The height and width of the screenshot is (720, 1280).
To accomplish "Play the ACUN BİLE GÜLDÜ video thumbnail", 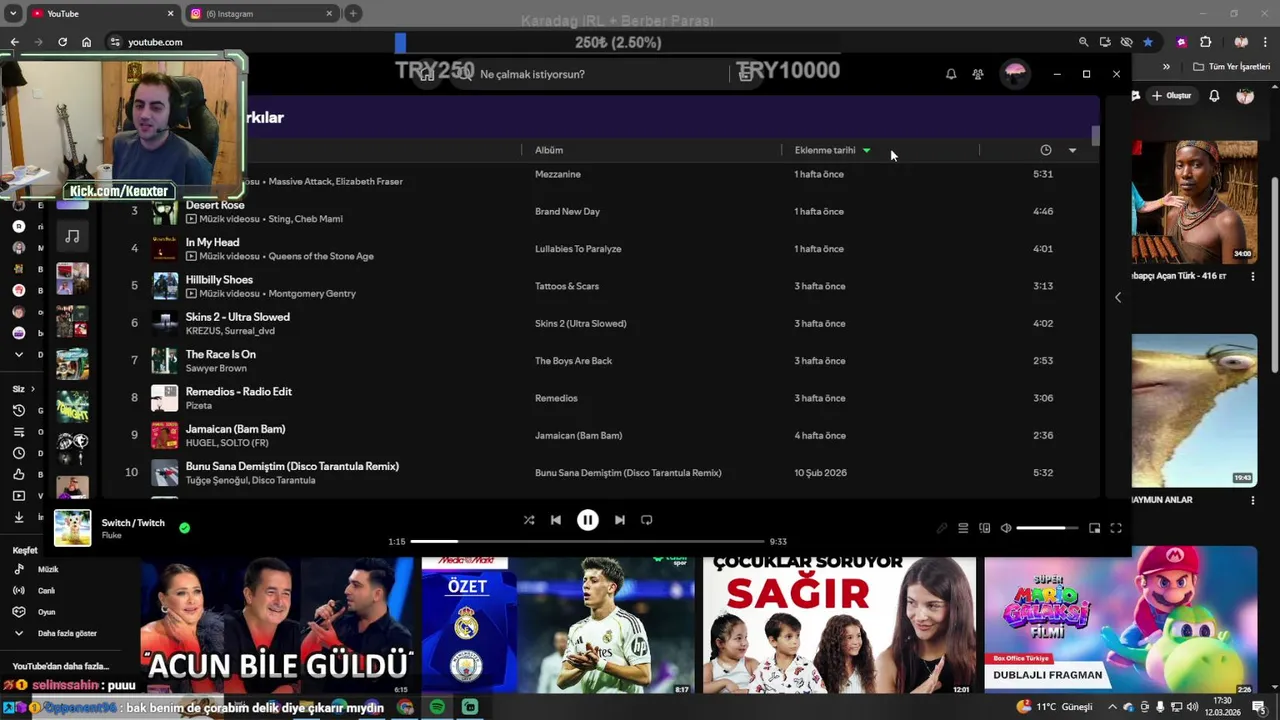I will pyautogui.click(x=277, y=625).
